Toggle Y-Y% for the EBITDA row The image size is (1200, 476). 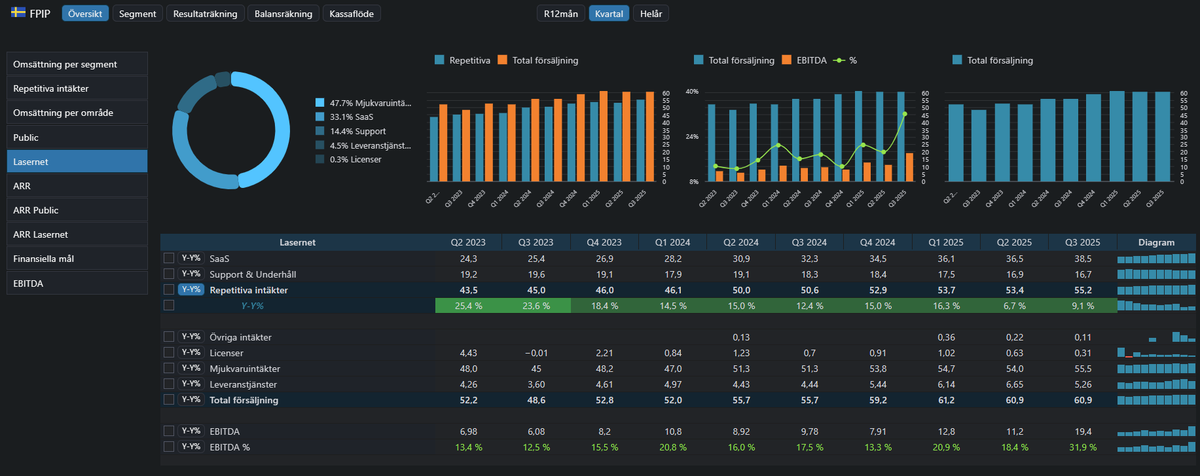click(x=191, y=431)
